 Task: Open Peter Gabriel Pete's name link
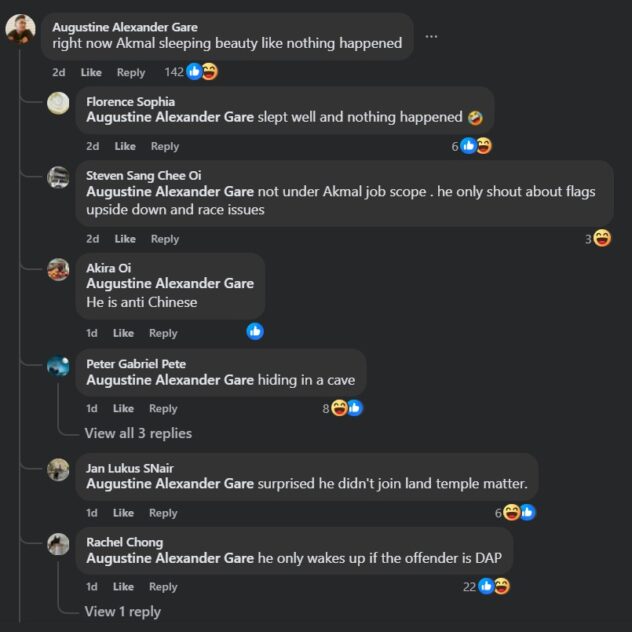coord(136,364)
